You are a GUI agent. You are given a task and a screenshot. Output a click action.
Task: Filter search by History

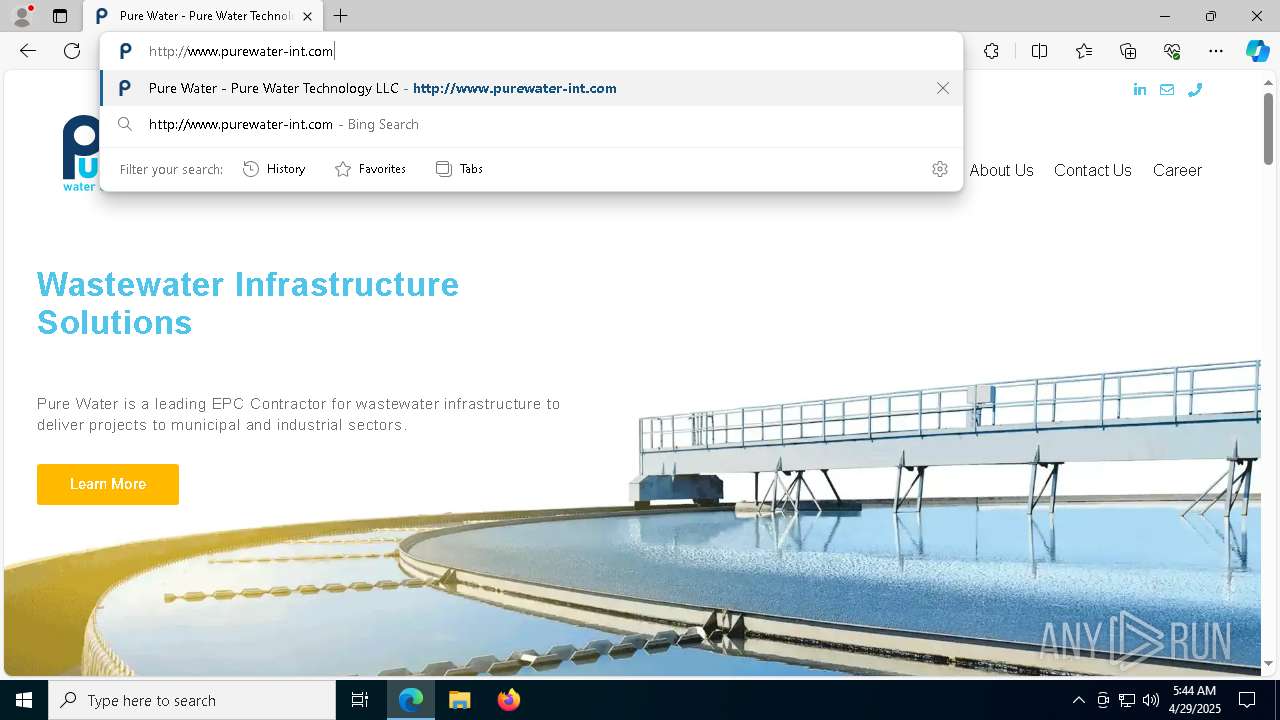click(274, 169)
